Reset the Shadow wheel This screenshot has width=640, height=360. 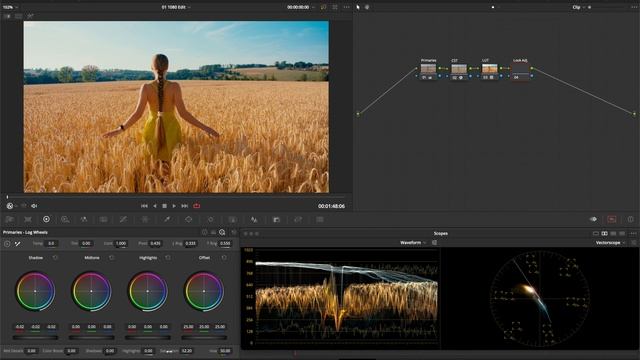point(55,258)
